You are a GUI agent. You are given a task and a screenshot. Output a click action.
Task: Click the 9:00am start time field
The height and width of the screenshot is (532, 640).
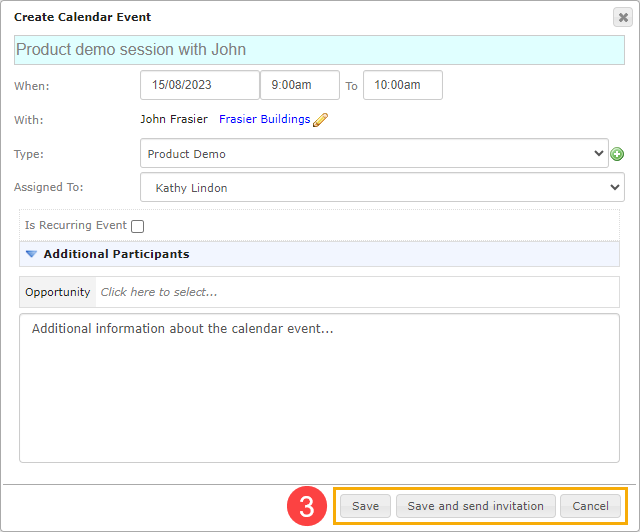pyautogui.click(x=300, y=85)
